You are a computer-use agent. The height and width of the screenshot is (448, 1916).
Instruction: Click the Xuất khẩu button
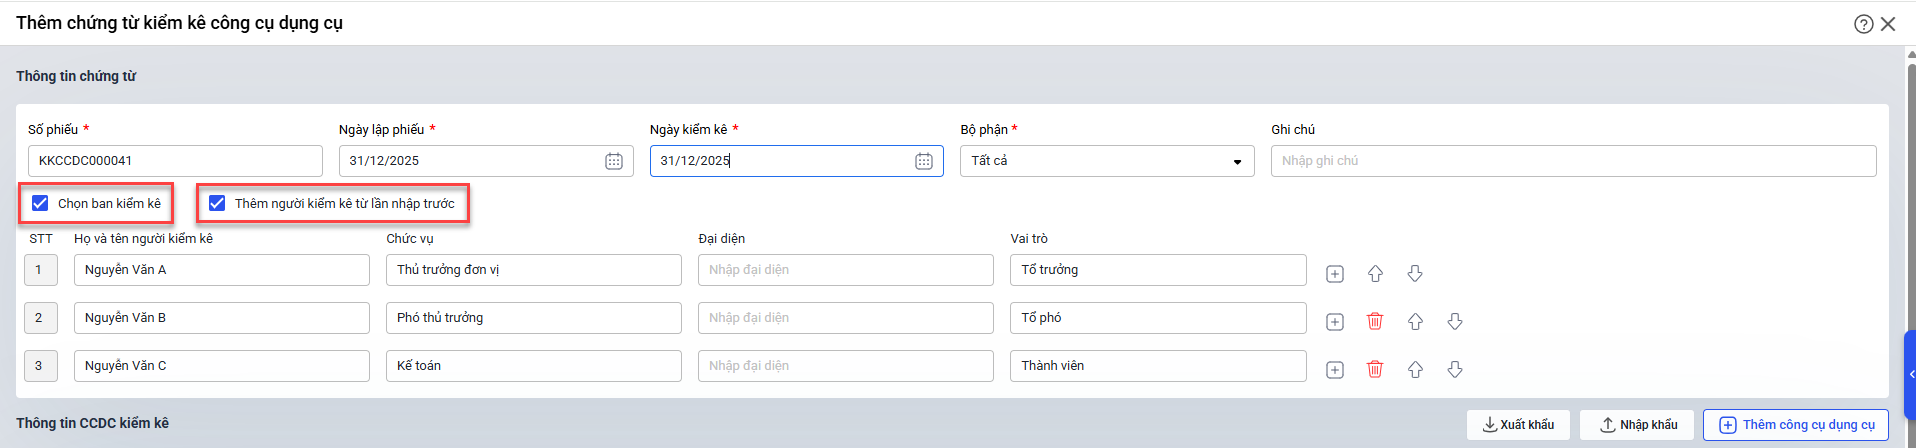point(1518,425)
